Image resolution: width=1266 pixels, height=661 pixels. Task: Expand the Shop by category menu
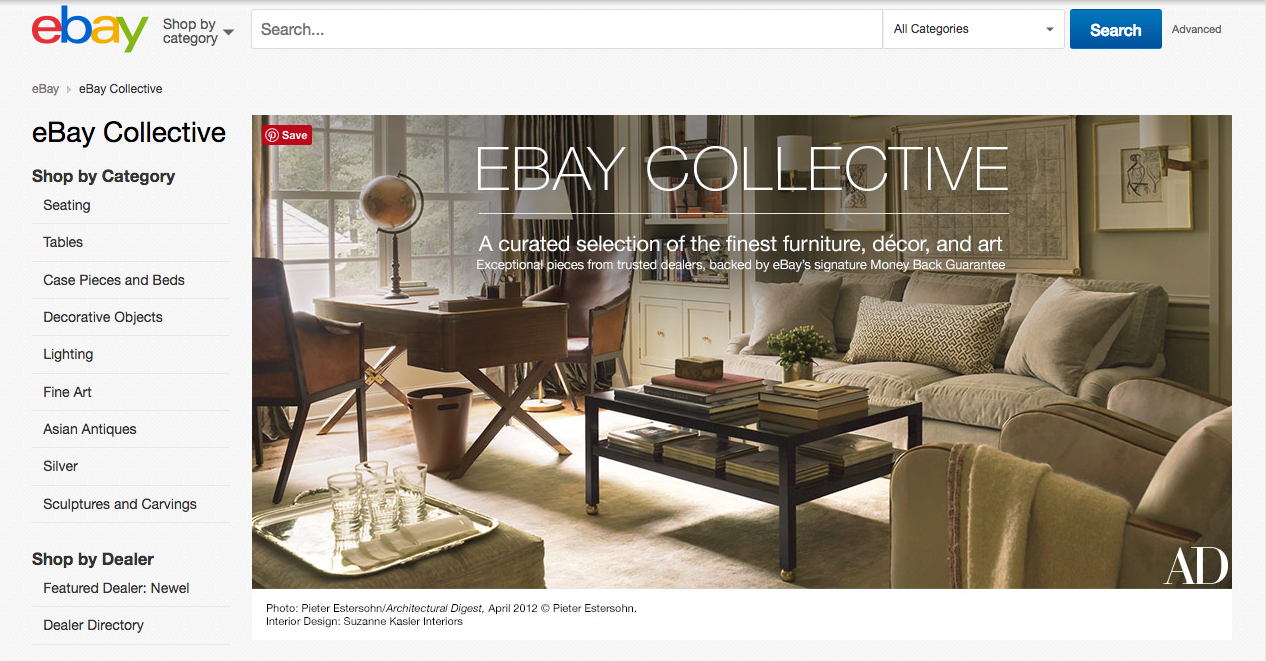[x=198, y=31]
